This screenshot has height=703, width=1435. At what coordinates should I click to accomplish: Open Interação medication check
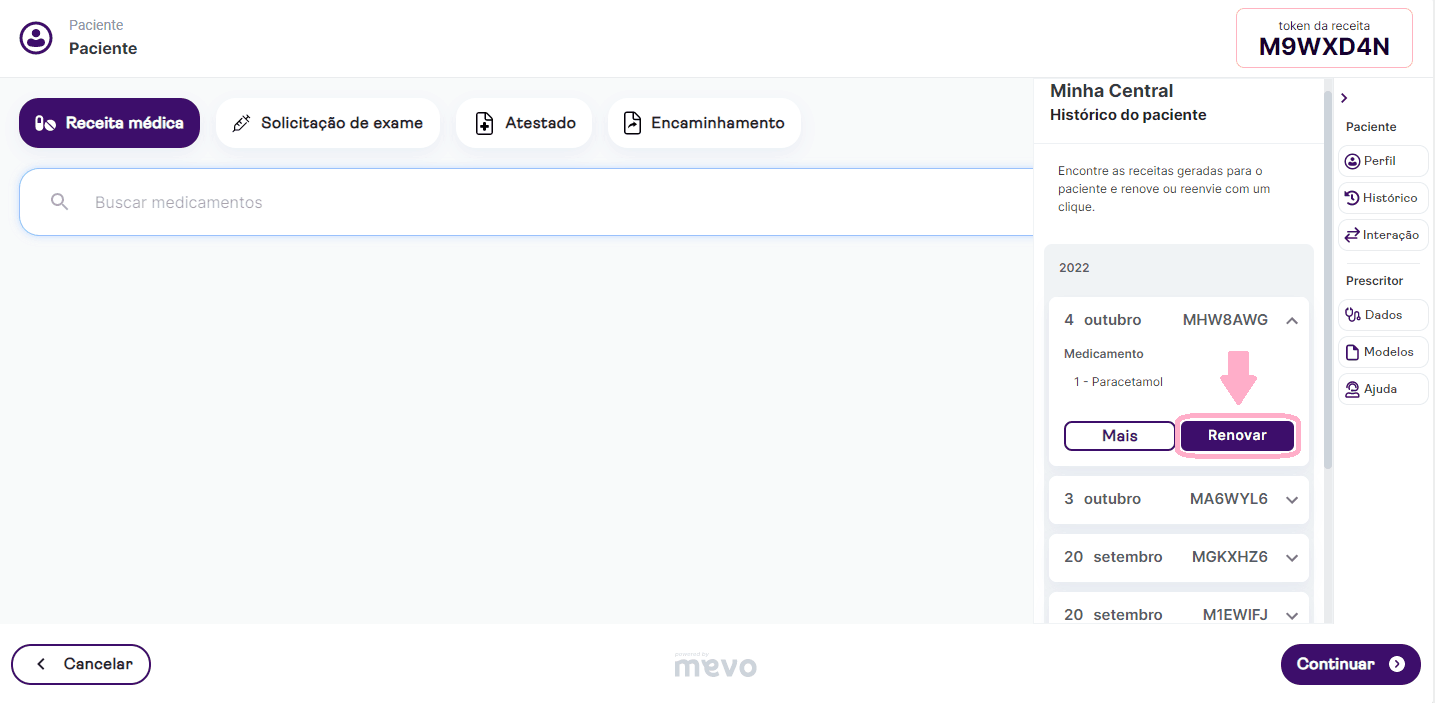click(x=1382, y=235)
